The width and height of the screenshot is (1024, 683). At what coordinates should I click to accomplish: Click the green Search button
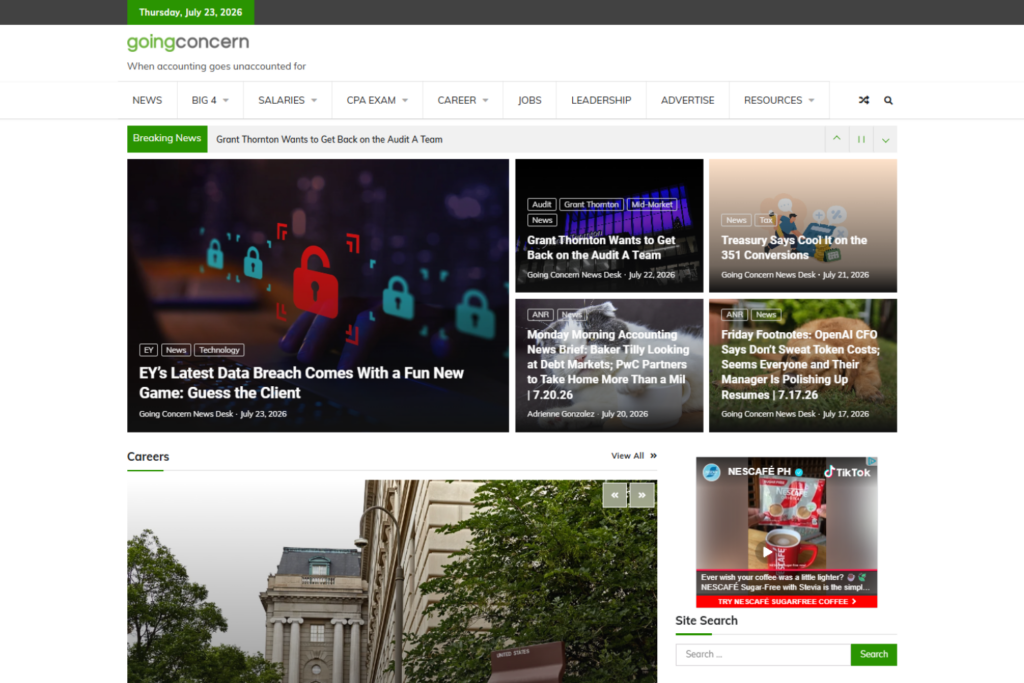coord(874,654)
